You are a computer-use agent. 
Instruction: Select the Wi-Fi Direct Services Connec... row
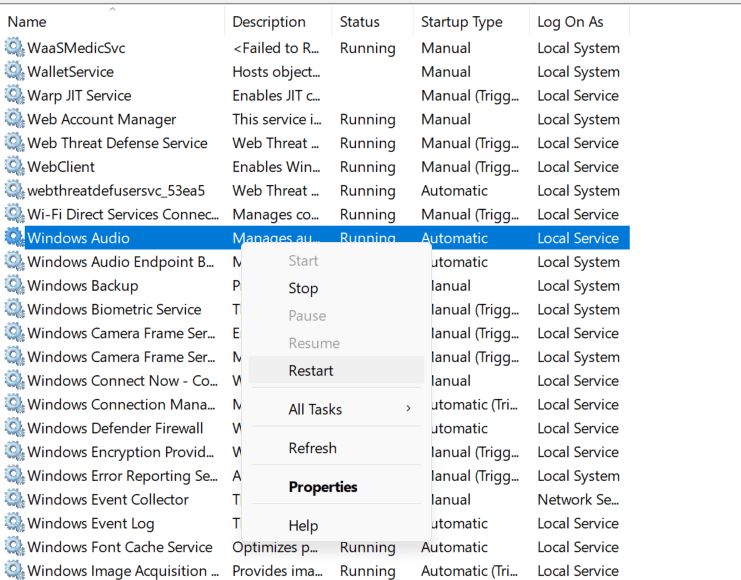123,215
